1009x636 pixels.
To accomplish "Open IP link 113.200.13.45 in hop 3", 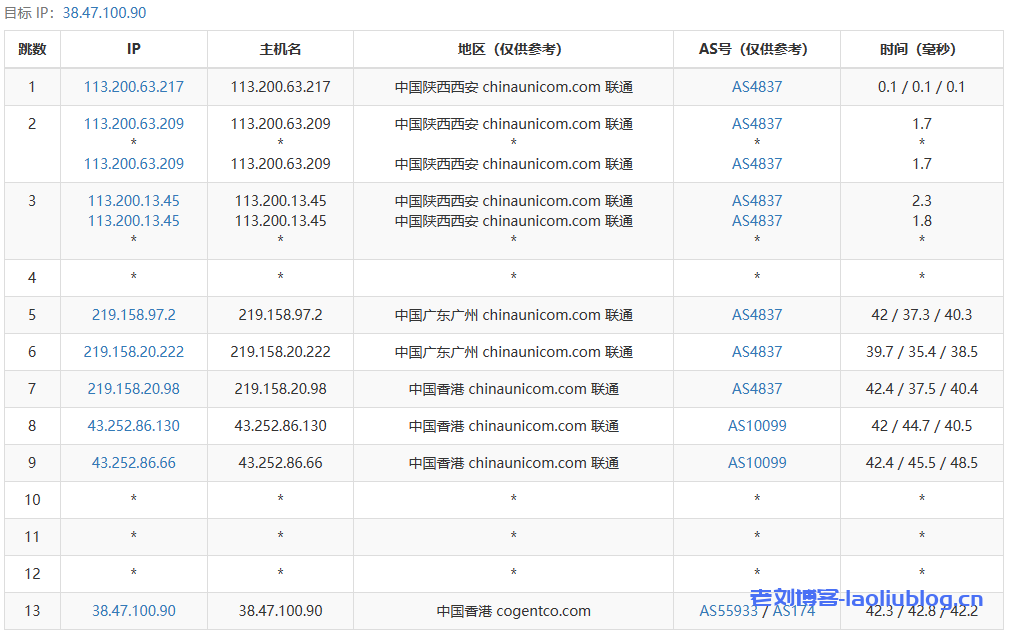I will 133,200.
